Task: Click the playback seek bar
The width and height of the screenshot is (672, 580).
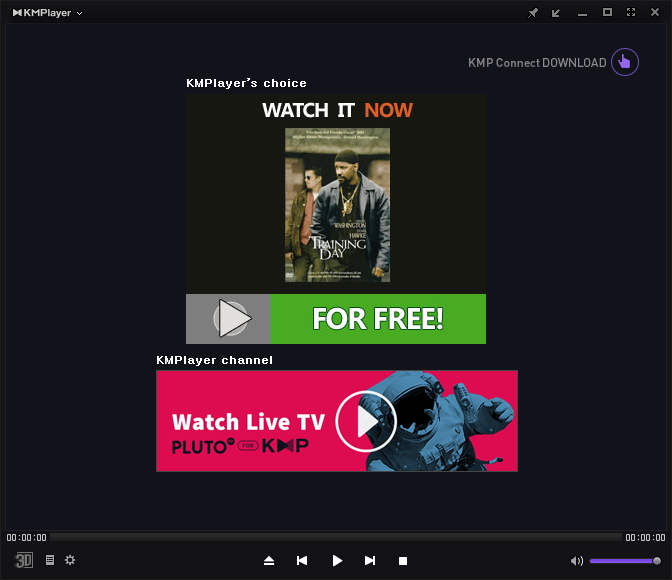Action: click(336, 537)
